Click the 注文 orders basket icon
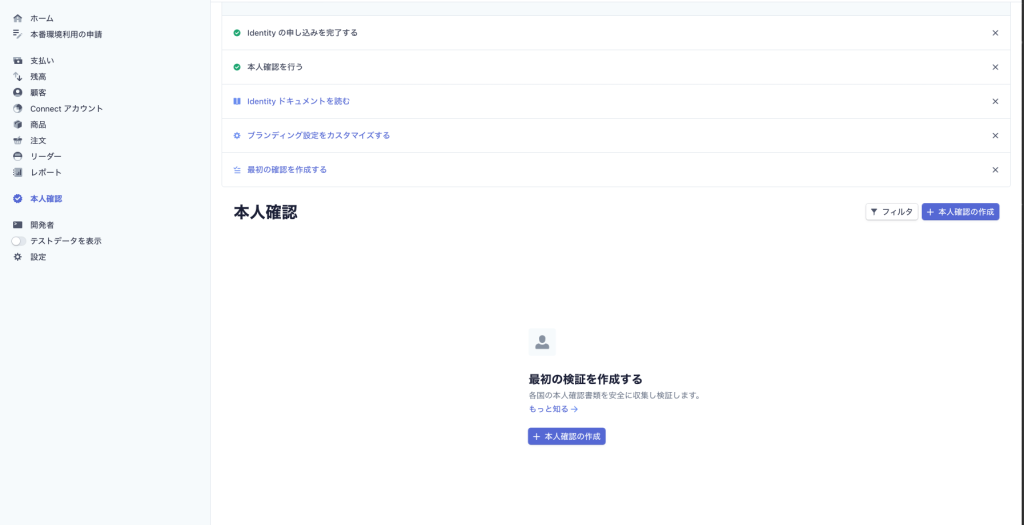Viewport: 1024px width, 525px height. (x=17, y=141)
